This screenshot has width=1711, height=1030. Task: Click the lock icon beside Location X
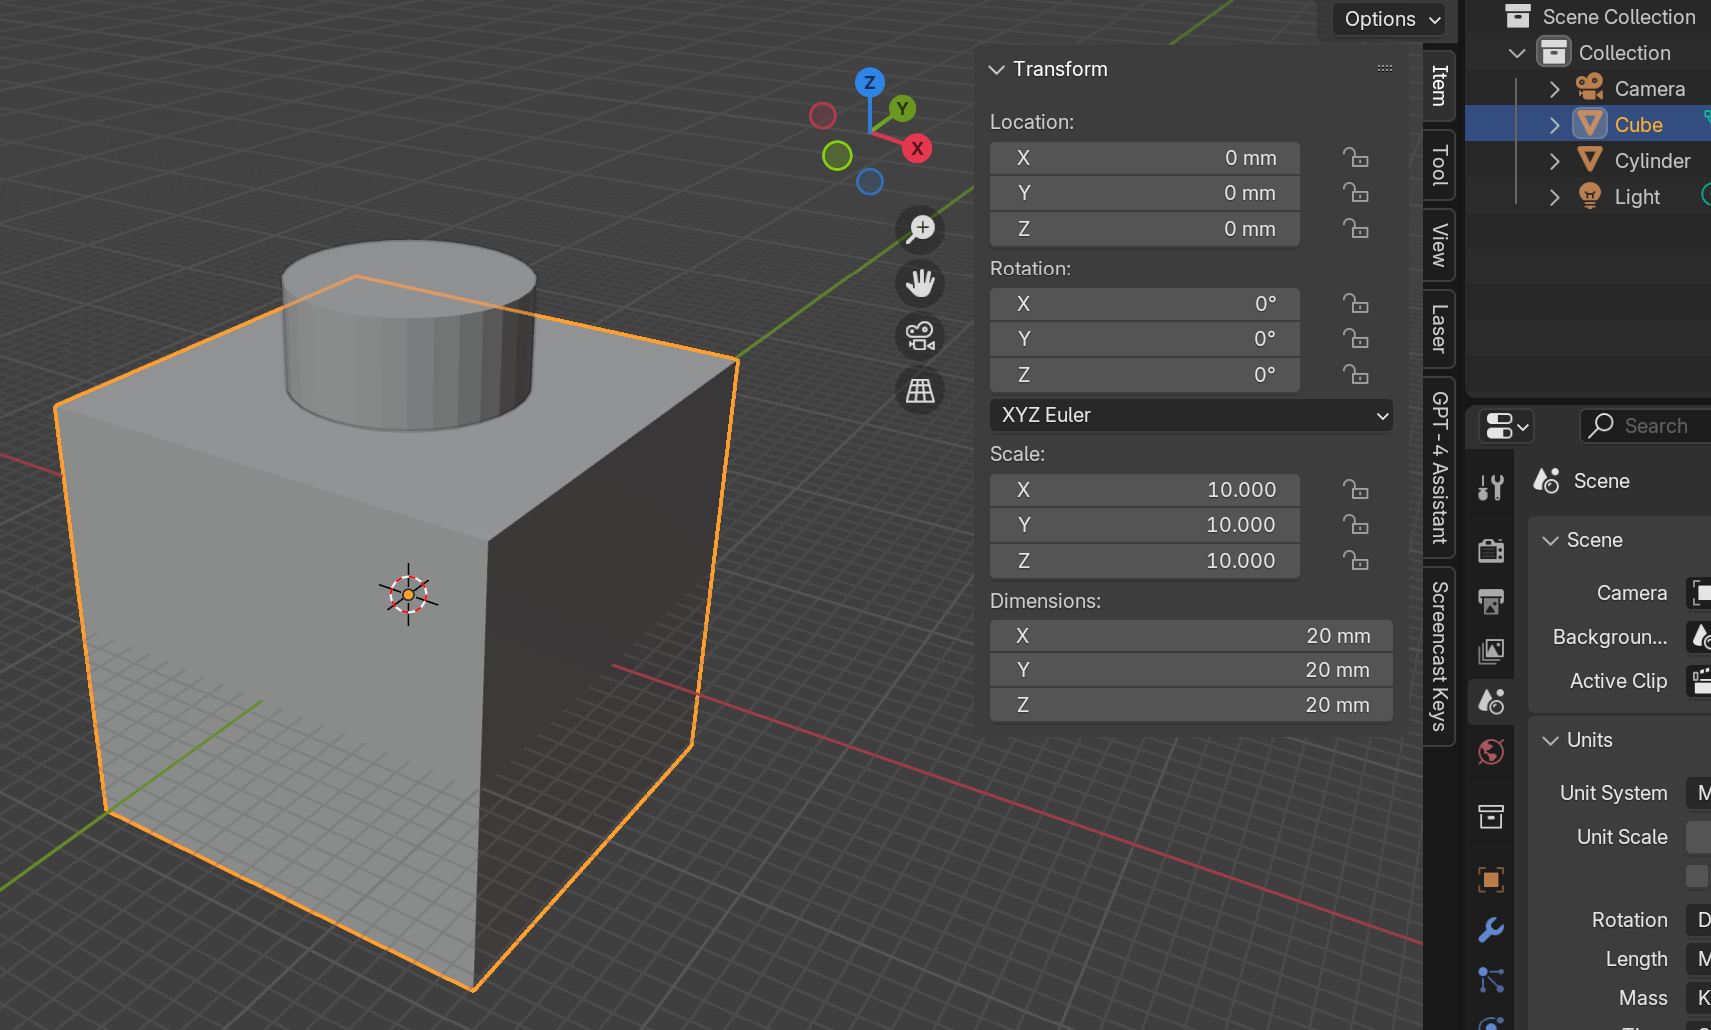coord(1356,157)
